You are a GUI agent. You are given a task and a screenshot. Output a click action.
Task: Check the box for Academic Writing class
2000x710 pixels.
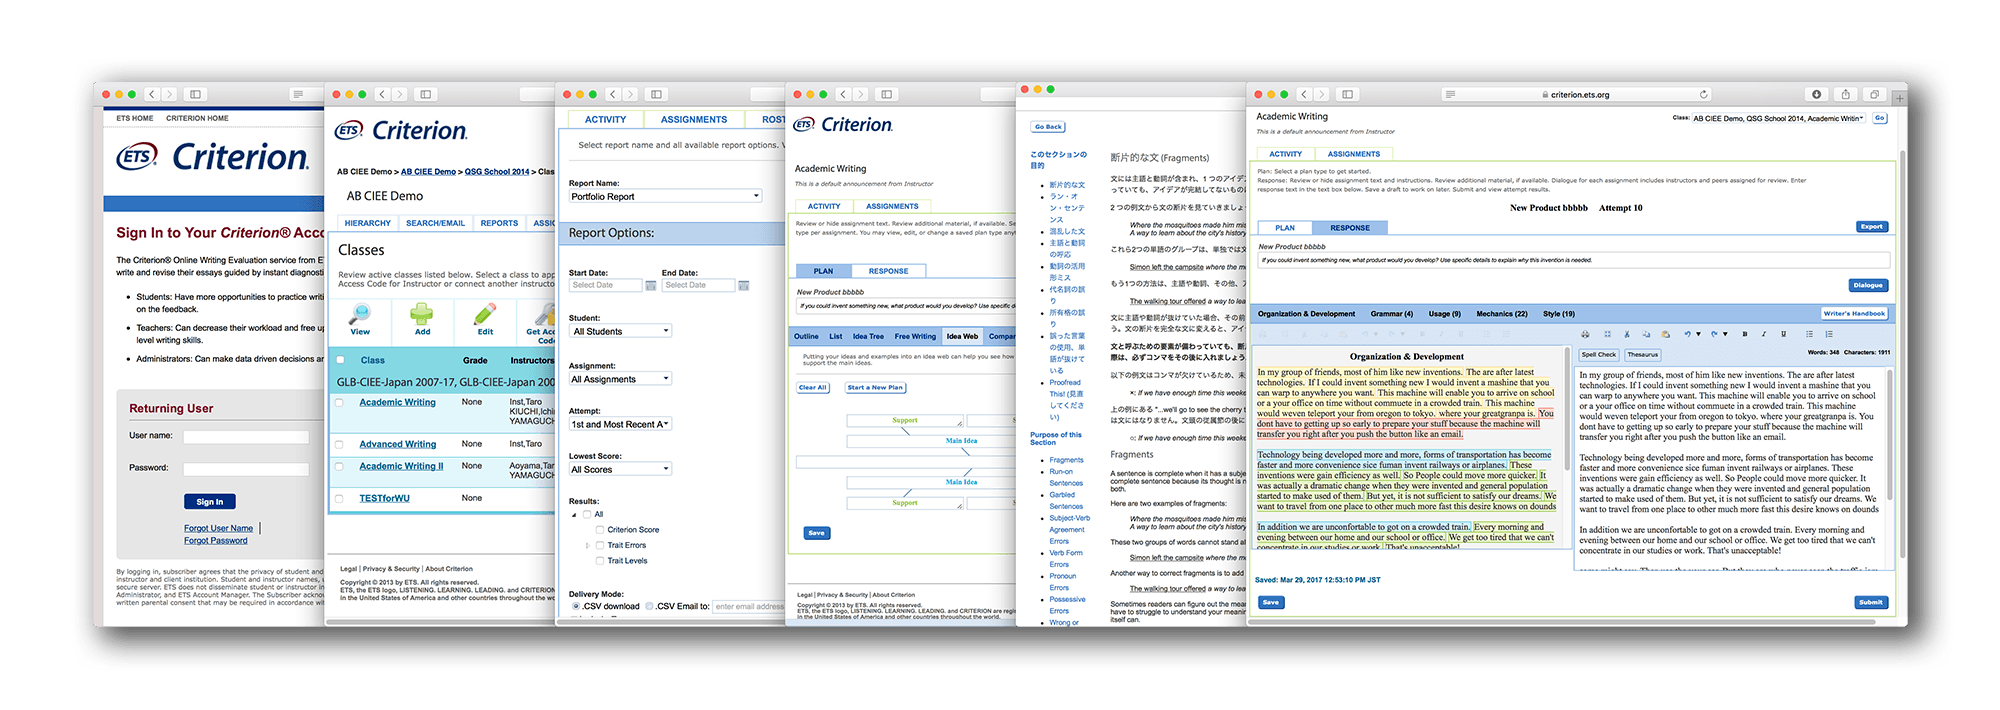coord(339,403)
